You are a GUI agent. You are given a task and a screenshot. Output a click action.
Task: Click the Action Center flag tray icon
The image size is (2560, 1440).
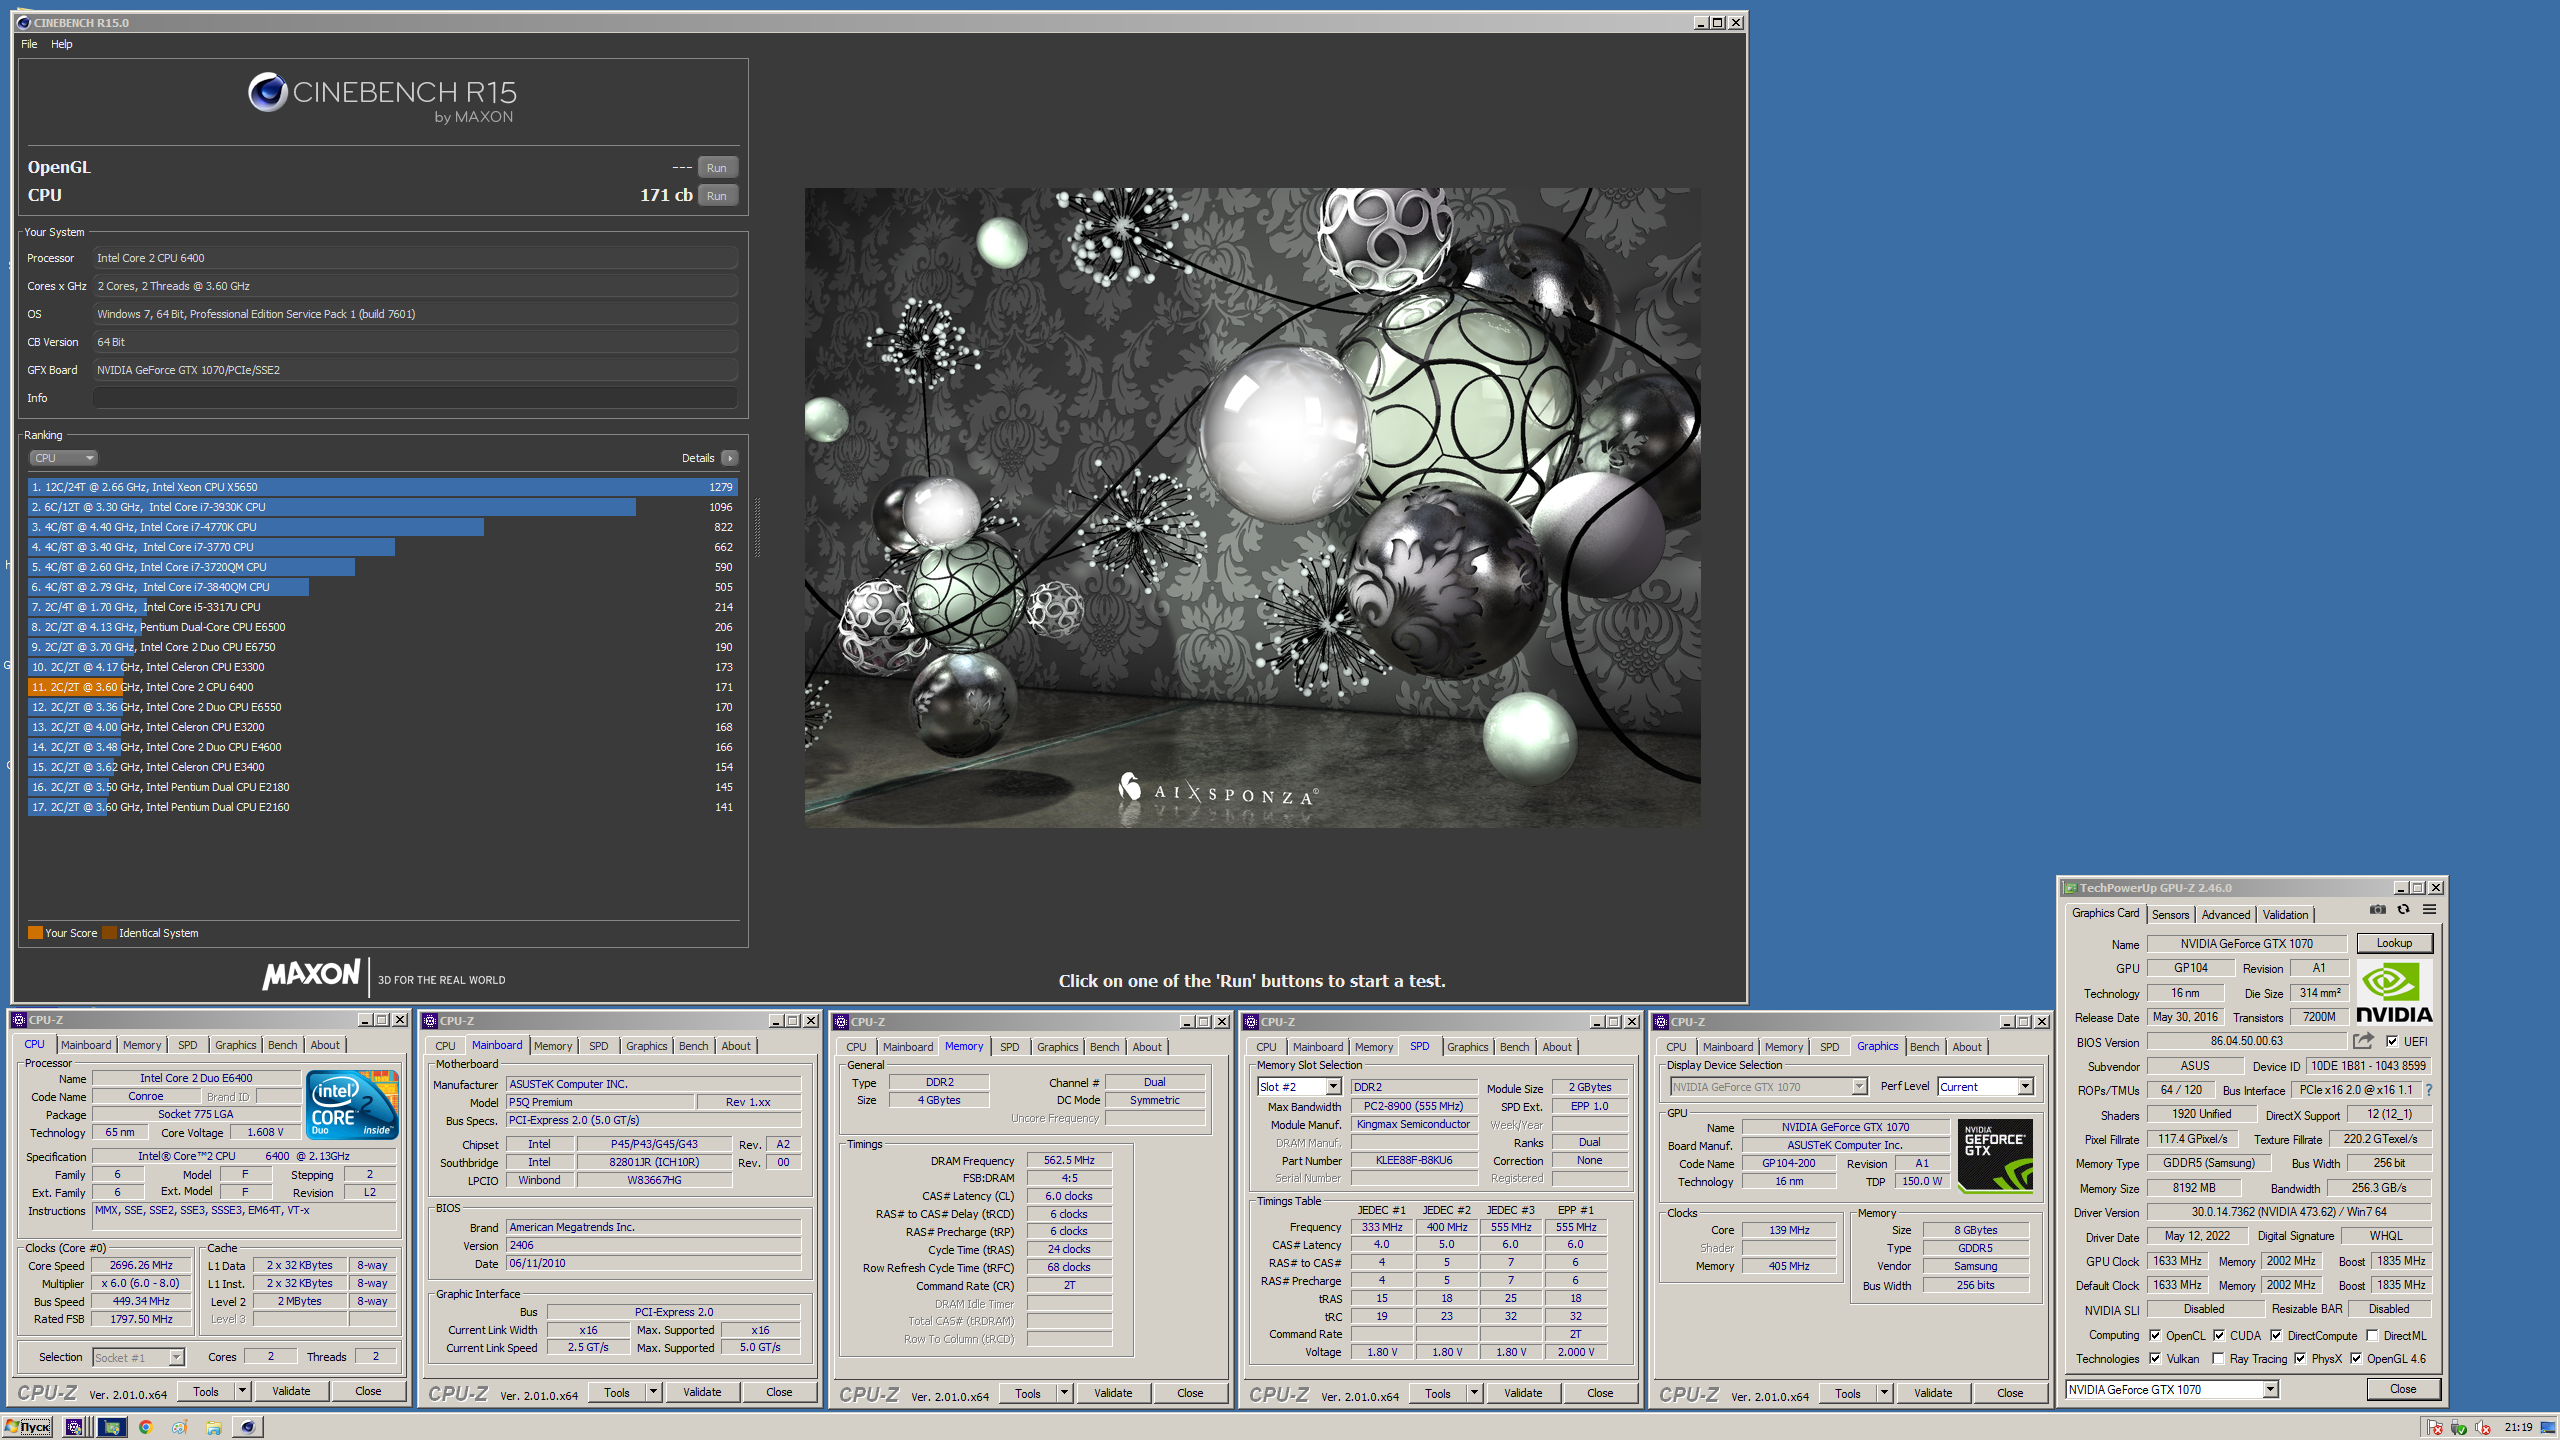2435,1427
